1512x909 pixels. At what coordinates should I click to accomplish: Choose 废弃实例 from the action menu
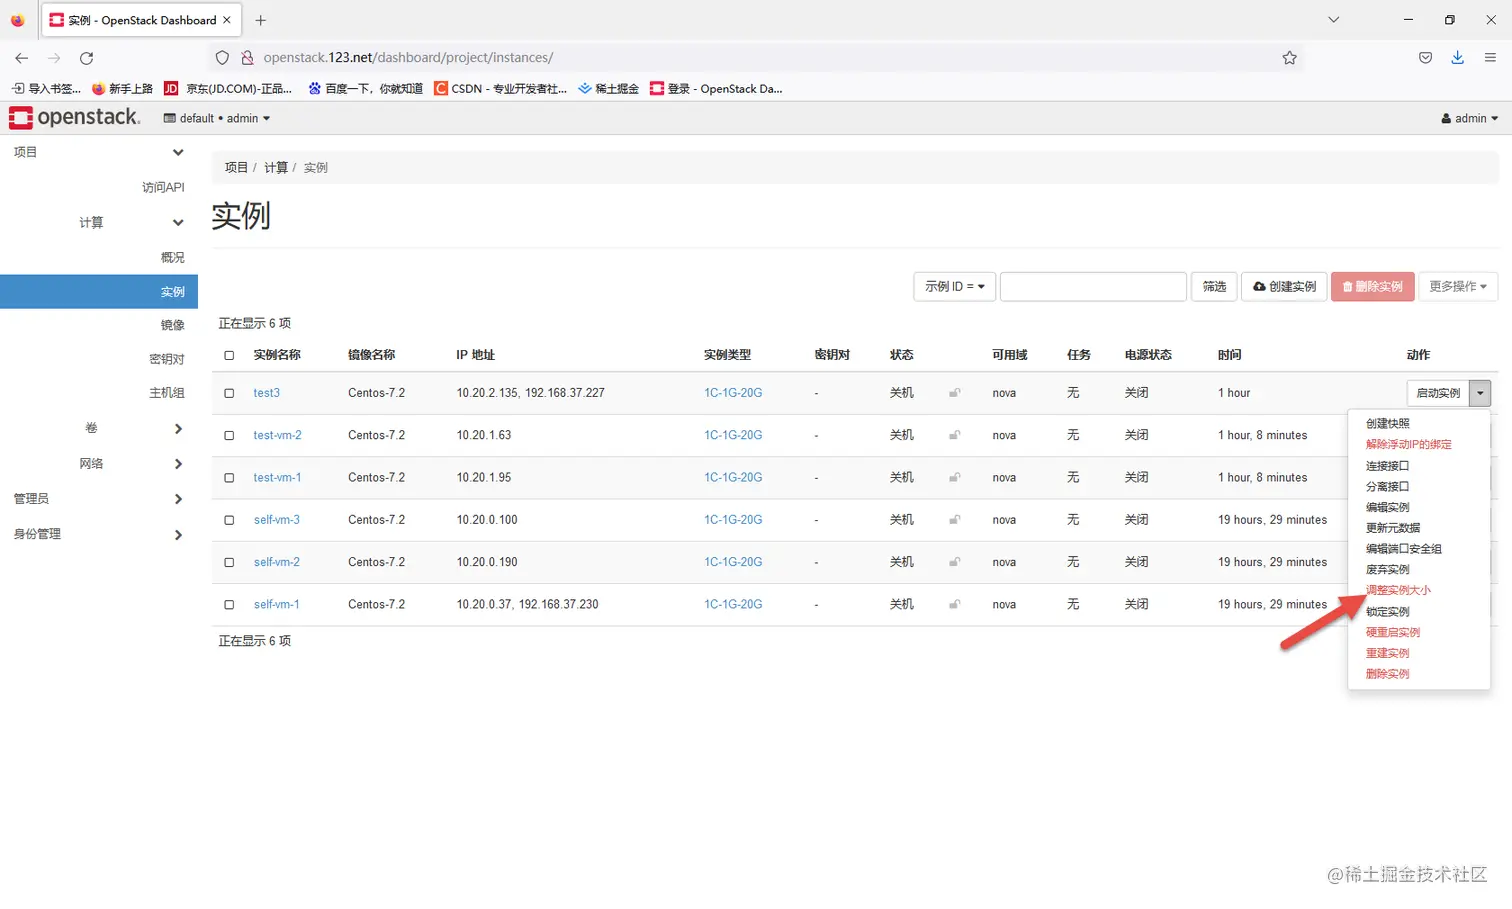point(1388,570)
